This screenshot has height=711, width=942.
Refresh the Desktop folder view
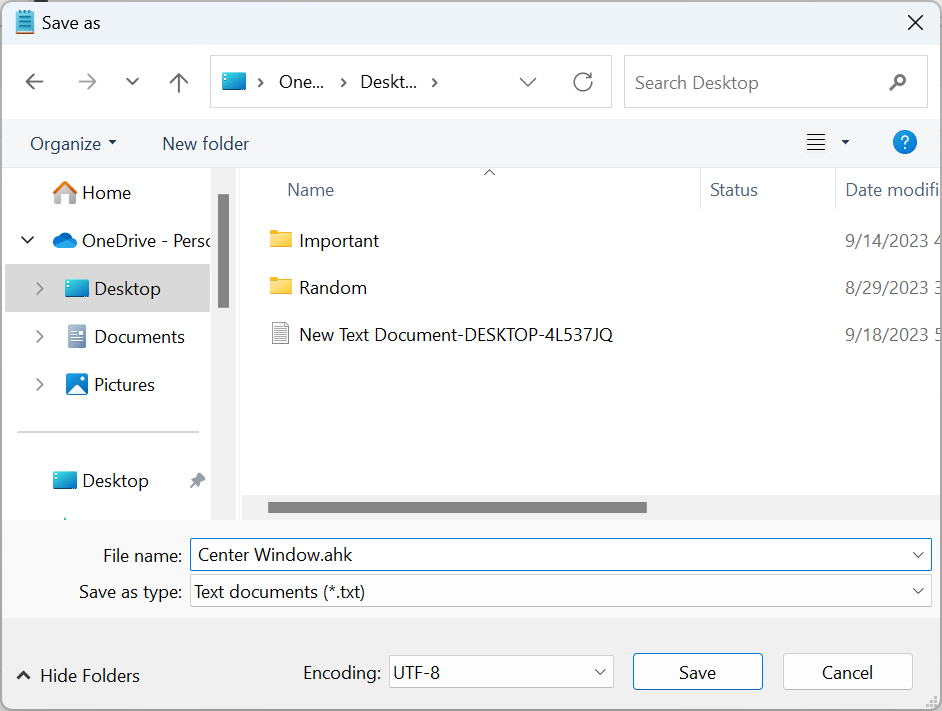583,82
